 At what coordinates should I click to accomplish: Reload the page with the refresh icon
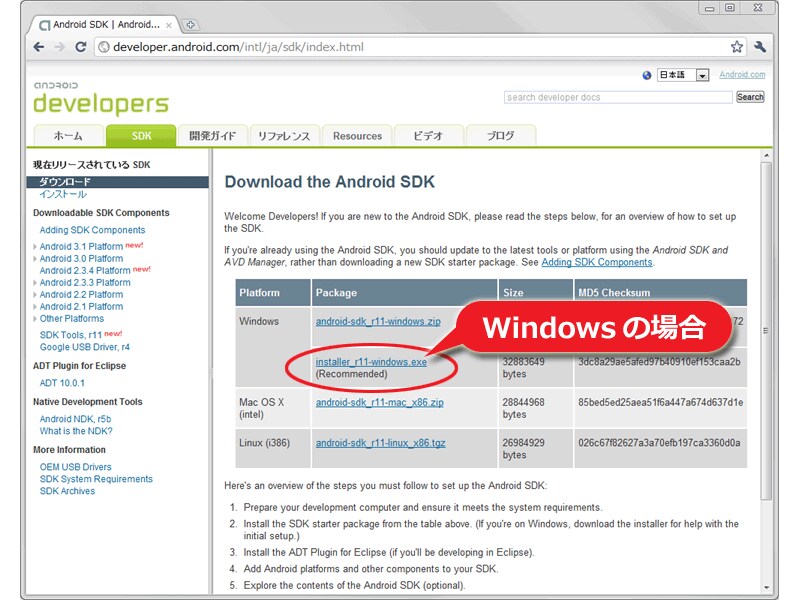click(81, 47)
